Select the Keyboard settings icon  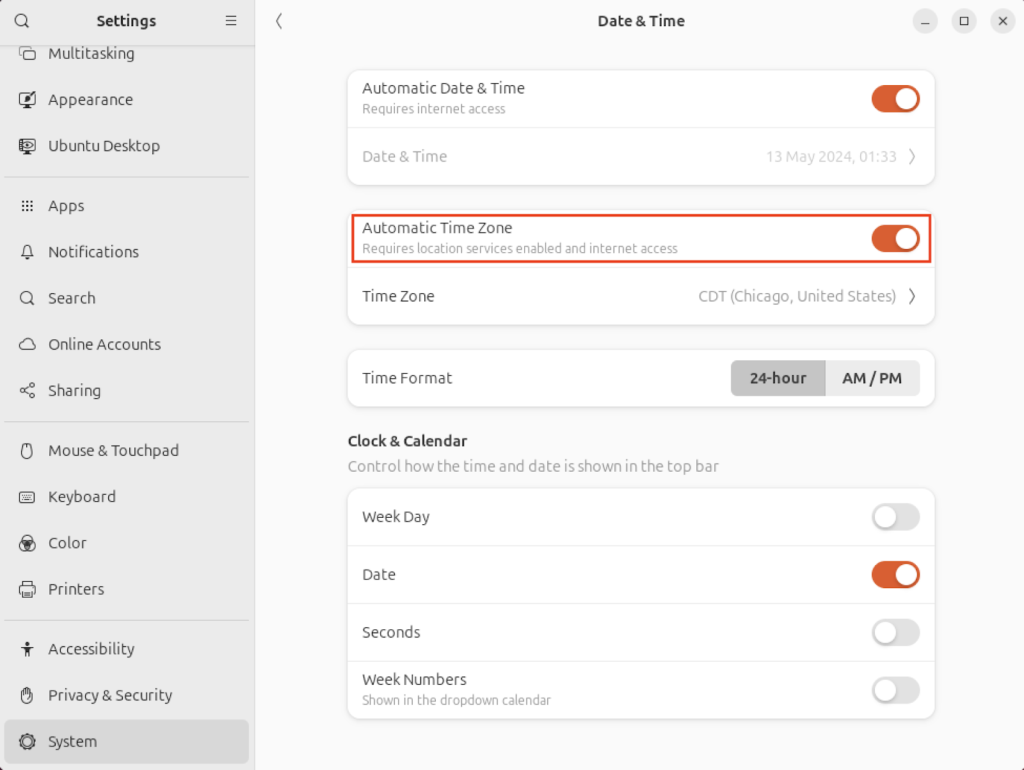coord(28,496)
